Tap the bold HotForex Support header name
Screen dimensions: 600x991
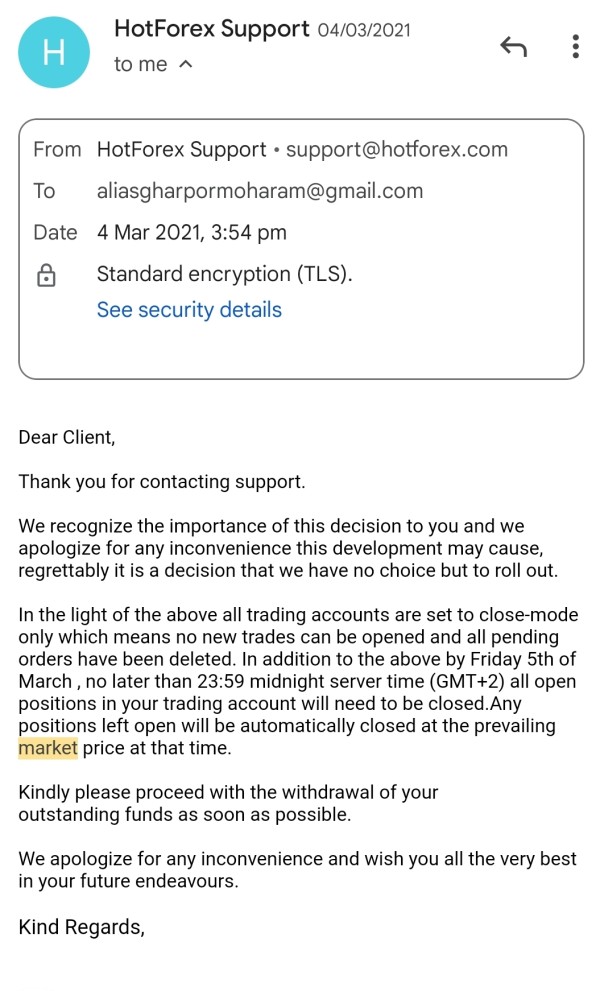pos(212,29)
